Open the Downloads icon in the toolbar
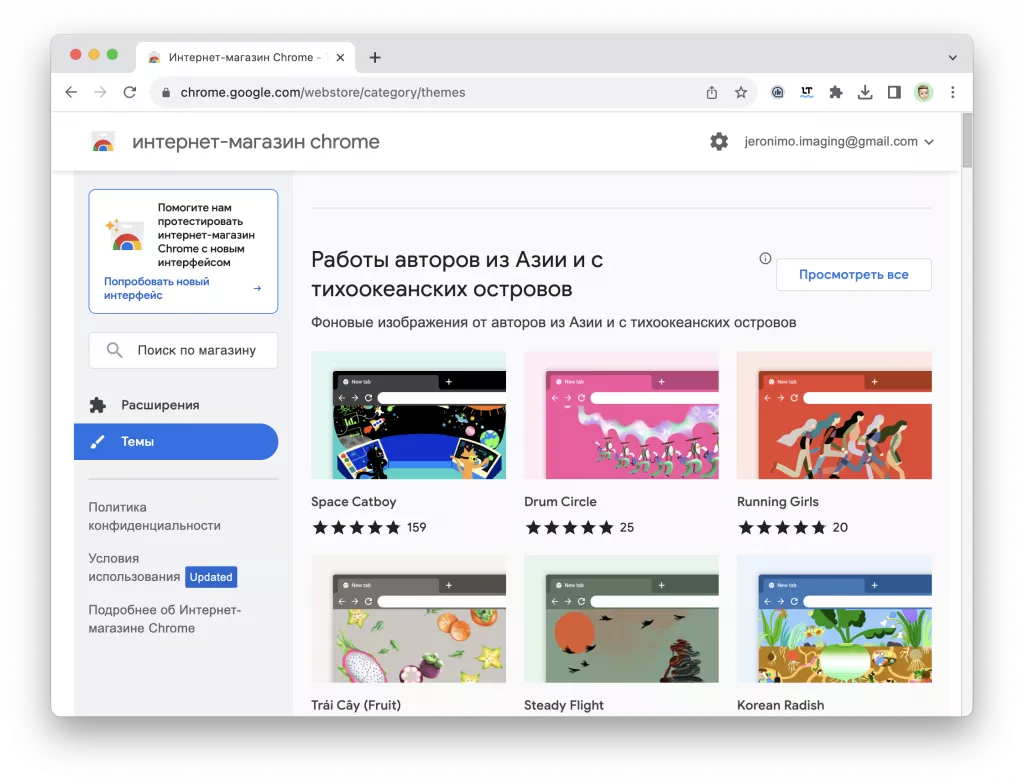1024x784 pixels. coord(865,92)
